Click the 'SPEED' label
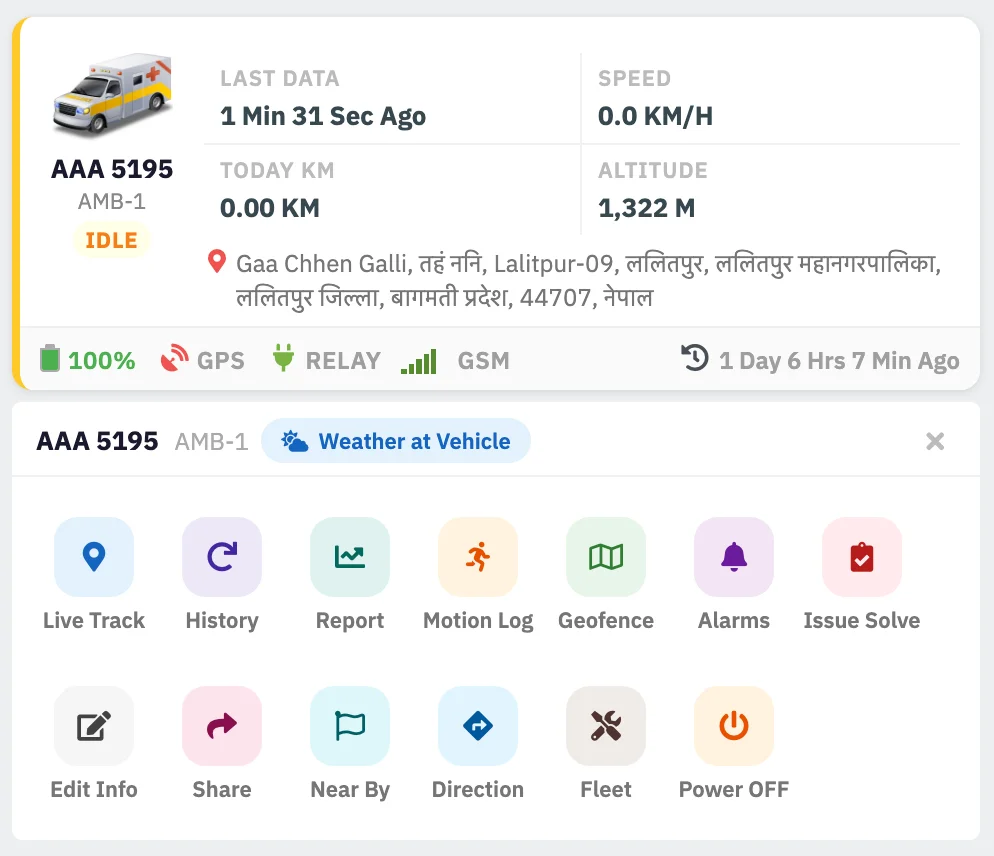This screenshot has height=856, width=994. 635,78
